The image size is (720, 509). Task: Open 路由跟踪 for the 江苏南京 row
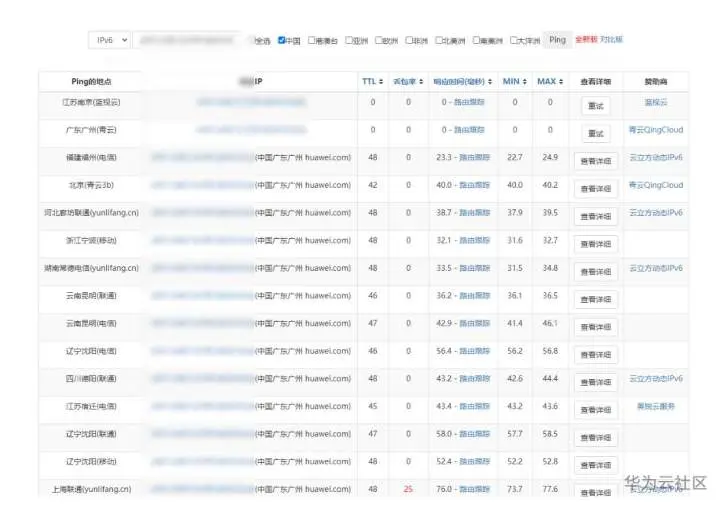[469, 102]
